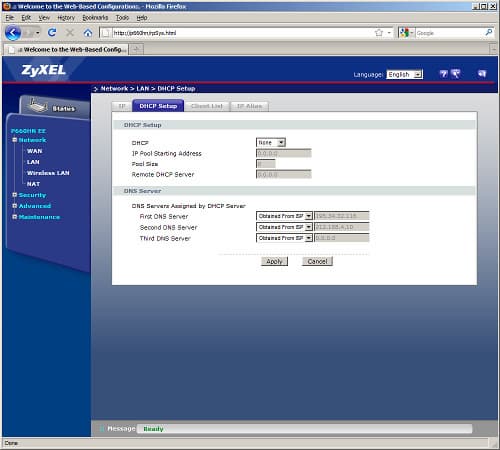500x450 pixels.
Task: Click the Maintenance sidebar link
Action: [x=39, y=217]
